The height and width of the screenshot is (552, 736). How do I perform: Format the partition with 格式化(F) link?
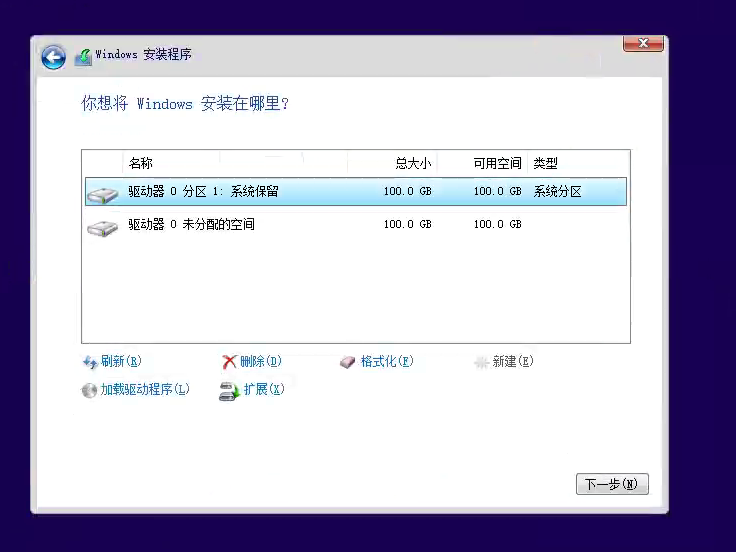pyautogui.click(x=387, y=361)
